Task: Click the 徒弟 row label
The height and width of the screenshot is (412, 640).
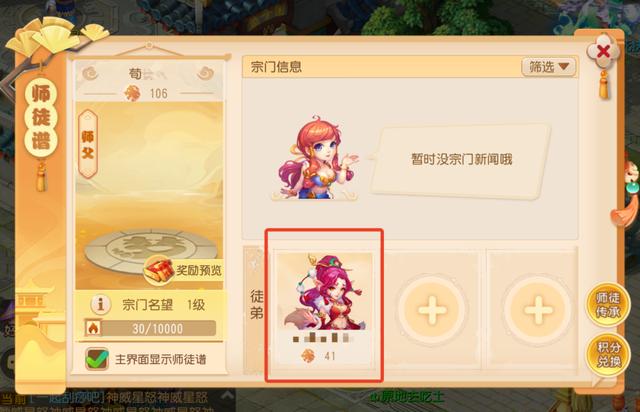Action: pos(257,305)
